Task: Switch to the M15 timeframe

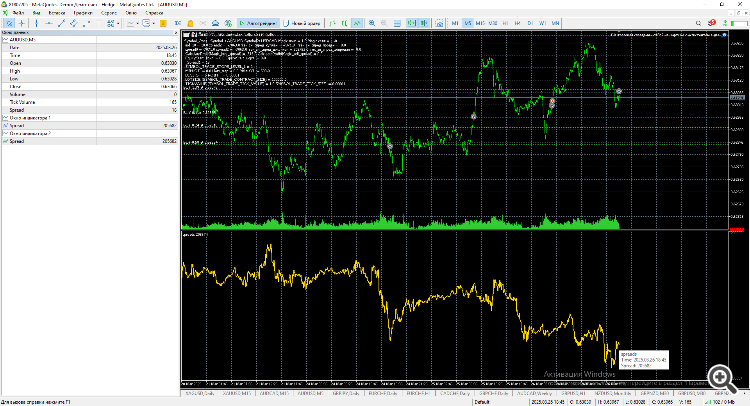Action: click(480, 23)
